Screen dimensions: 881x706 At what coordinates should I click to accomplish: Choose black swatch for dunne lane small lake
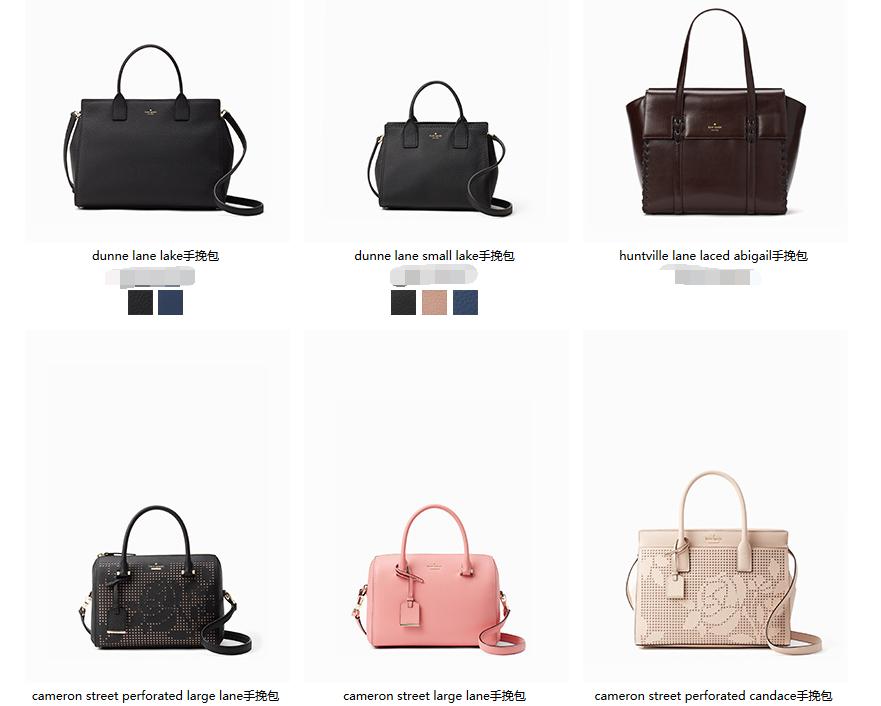pos(403,302)
